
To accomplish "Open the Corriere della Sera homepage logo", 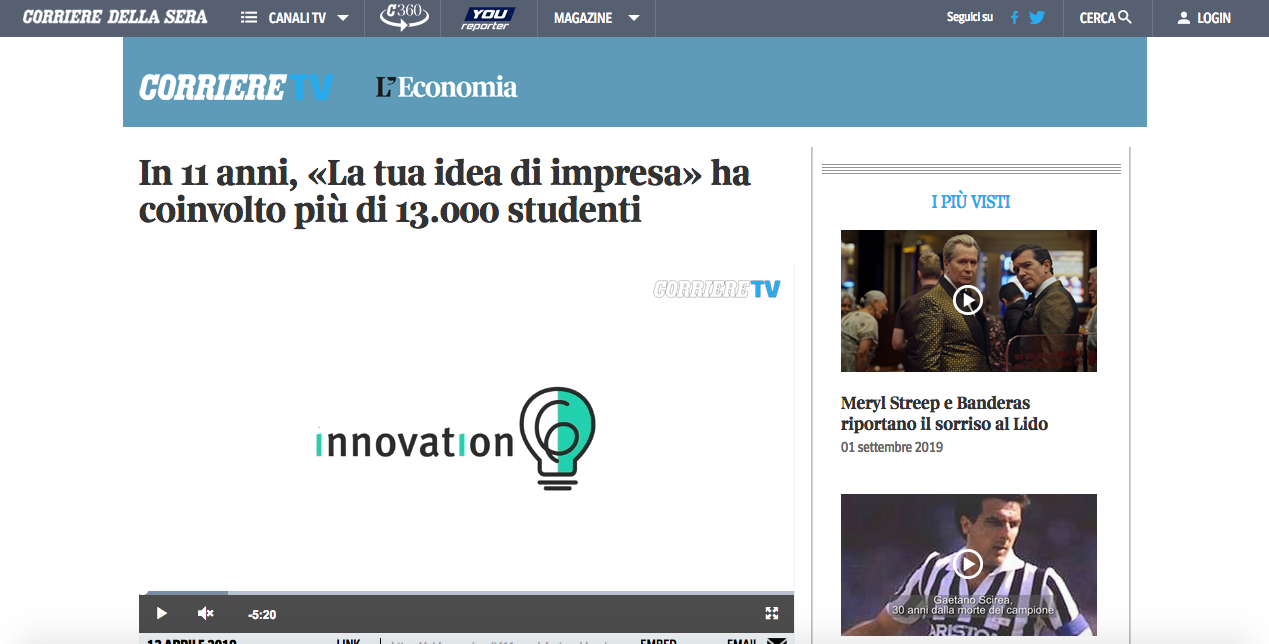I will coord(115,17).
